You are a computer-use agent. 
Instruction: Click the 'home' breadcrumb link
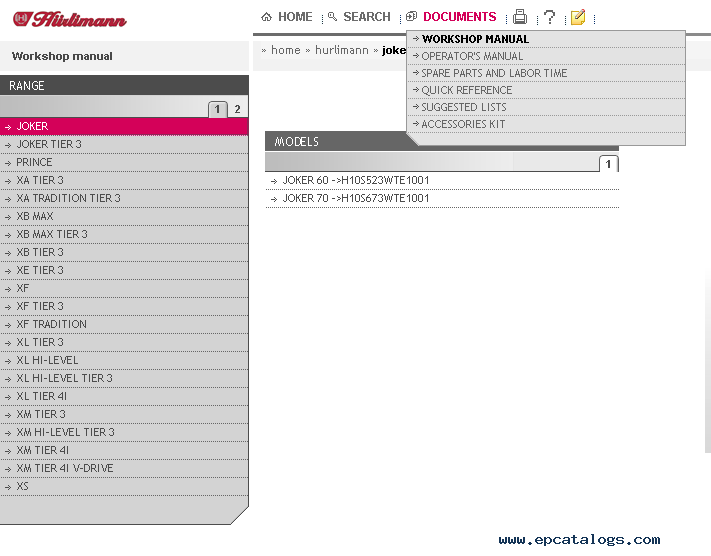[286, 50]
